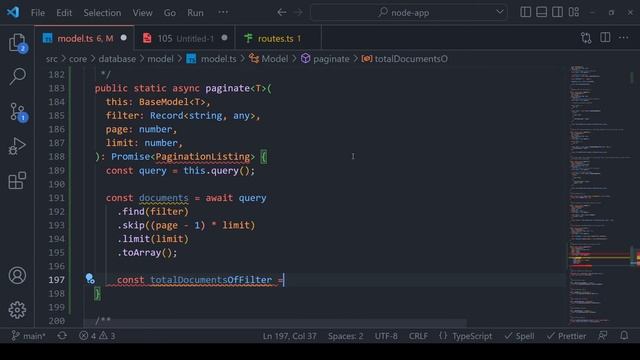The height and width of the screenshot is (360, 640).
Task: Open the editor More Actions ellipsis
Action: pos(624,38)
